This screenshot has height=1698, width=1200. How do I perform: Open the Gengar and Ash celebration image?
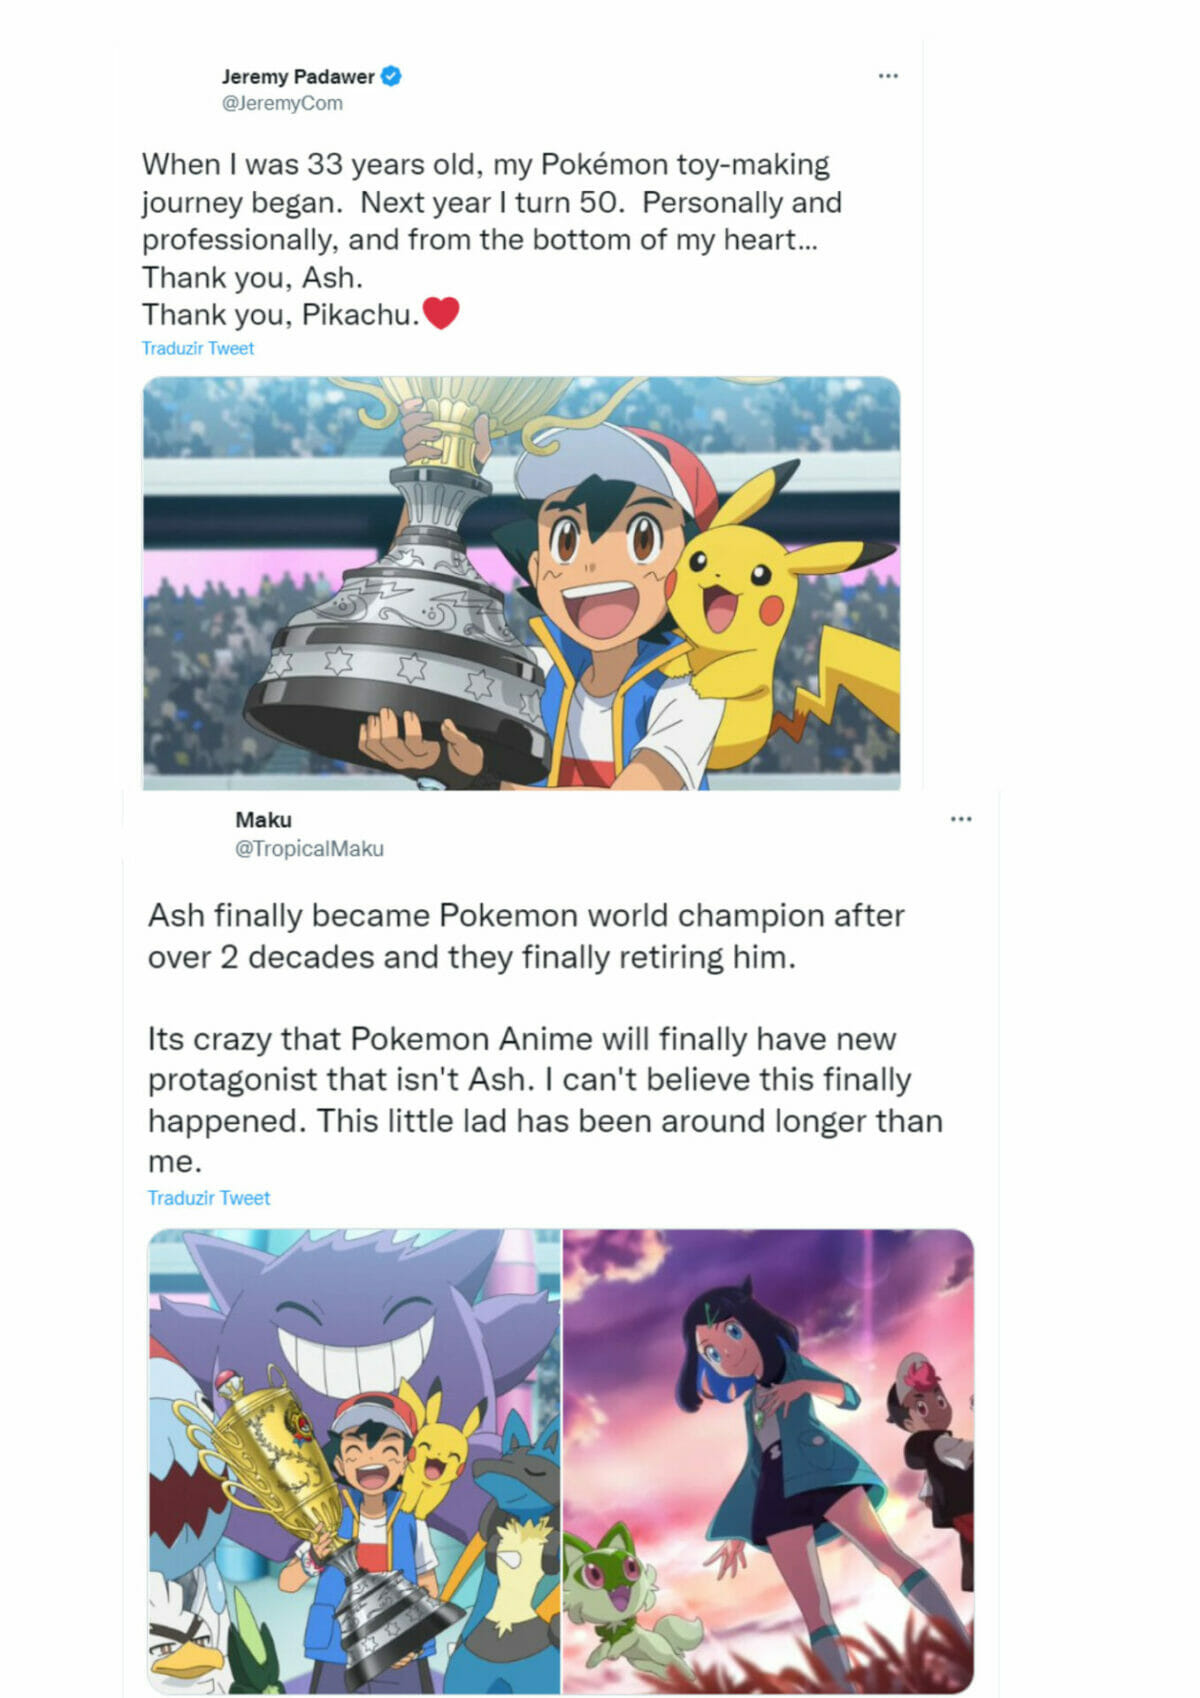354,1461
